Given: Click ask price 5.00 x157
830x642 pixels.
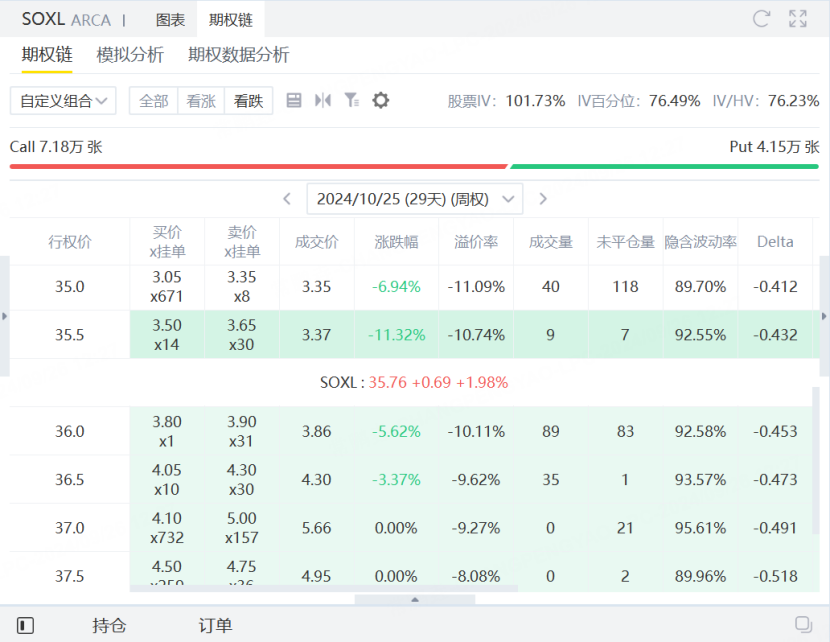Looking at the screenshot, I should [x=241, y=527].
